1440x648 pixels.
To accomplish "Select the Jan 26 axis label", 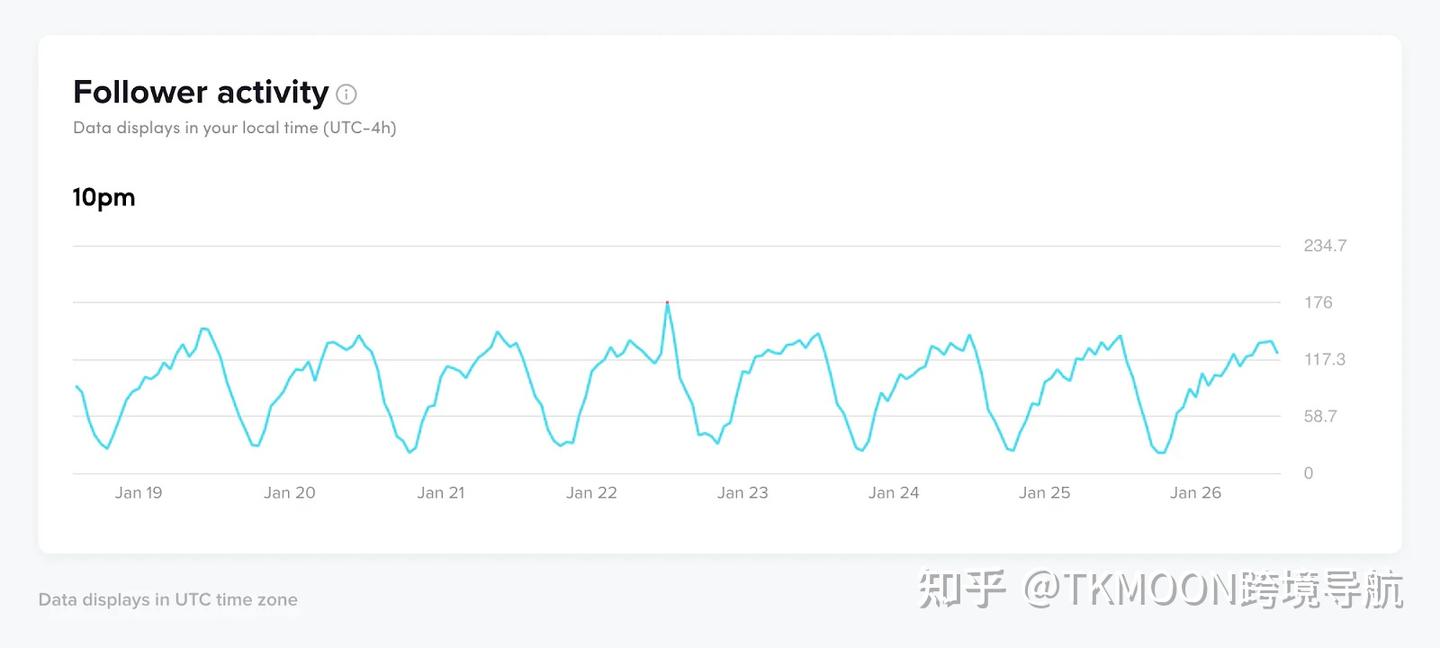I will [1196, 492].
